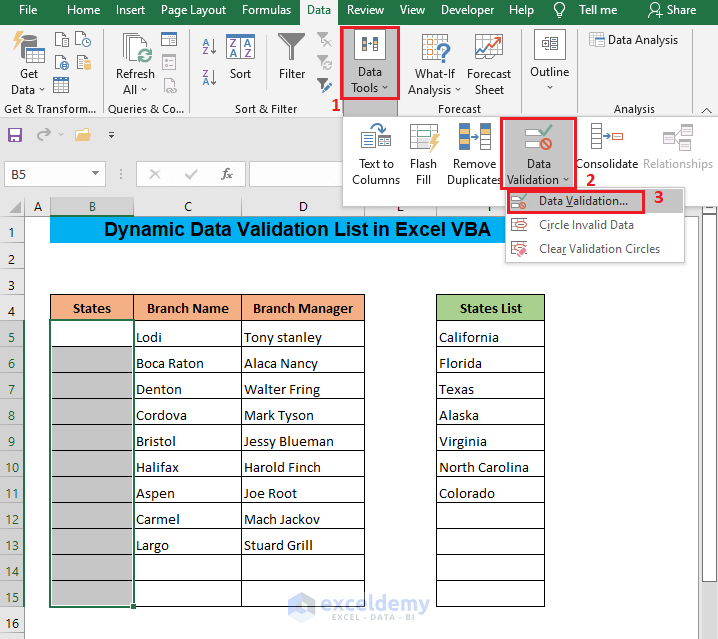The height and width of the screenshot is (639, 718).
Task: Click the Advanced filter icon
Action: click(324, 85)
